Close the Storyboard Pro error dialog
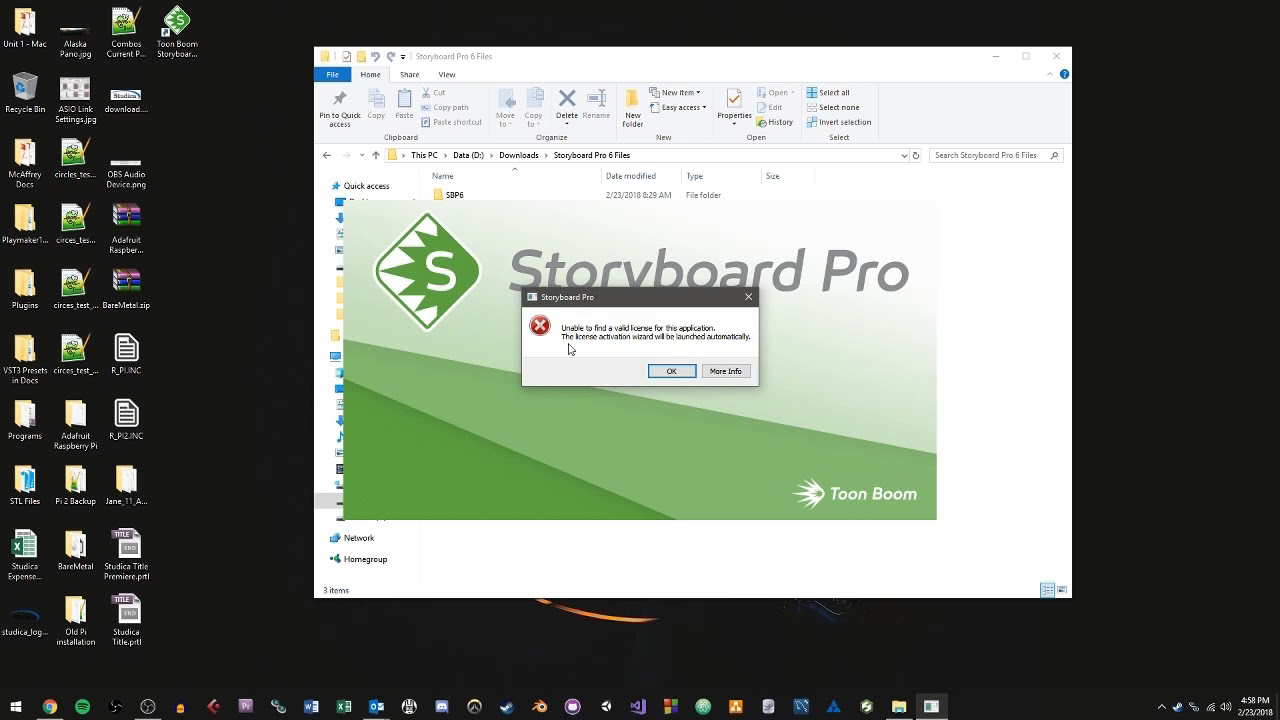 [x=748, y=297]
